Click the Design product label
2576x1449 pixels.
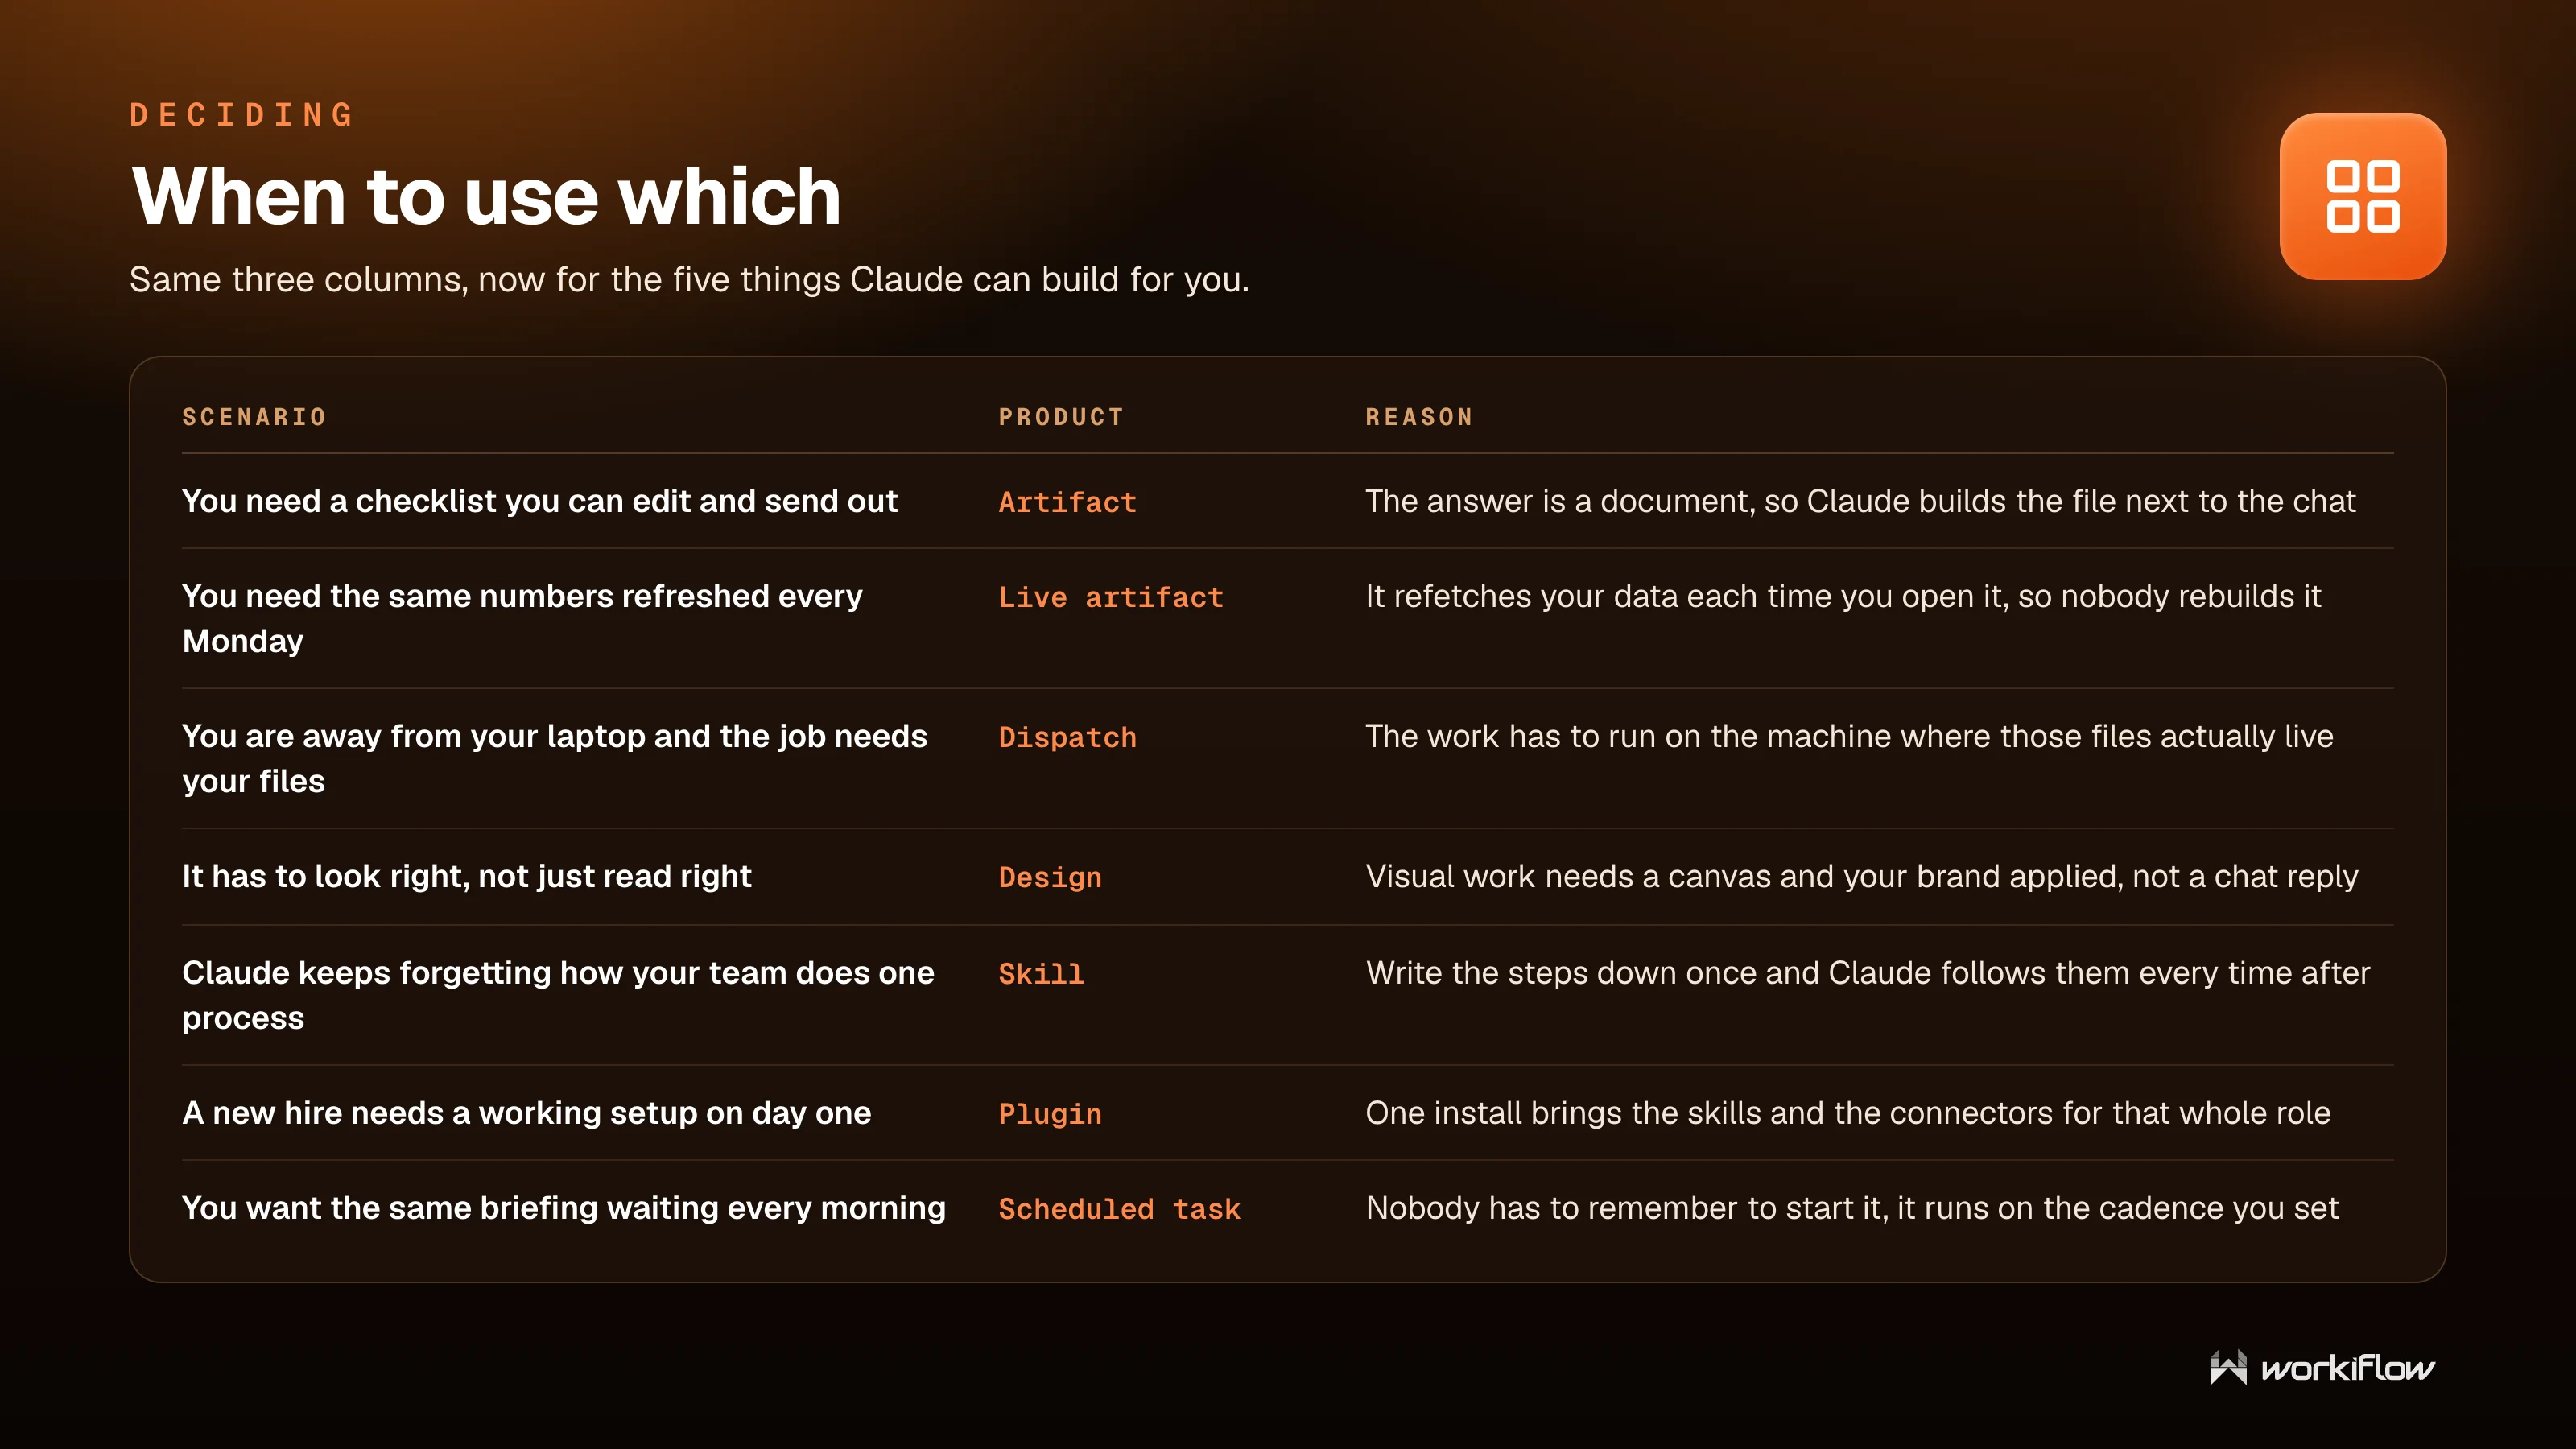click(1050, 877)
